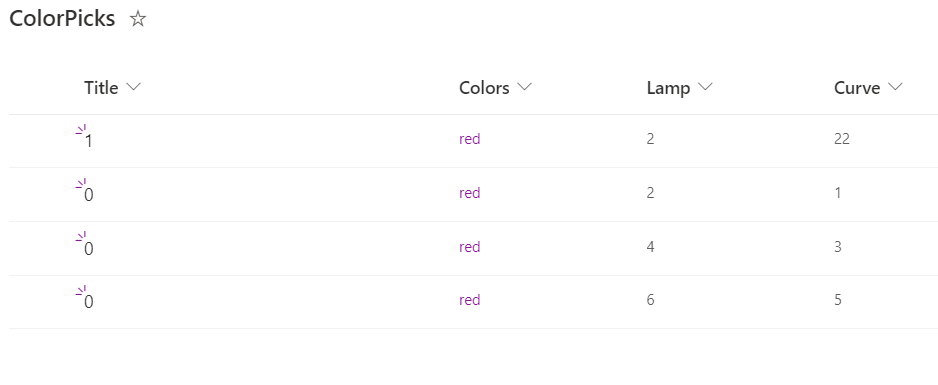The image size is (938, 385).
Task: Click the new-item glimmer icon in third row
Action: 81,237
